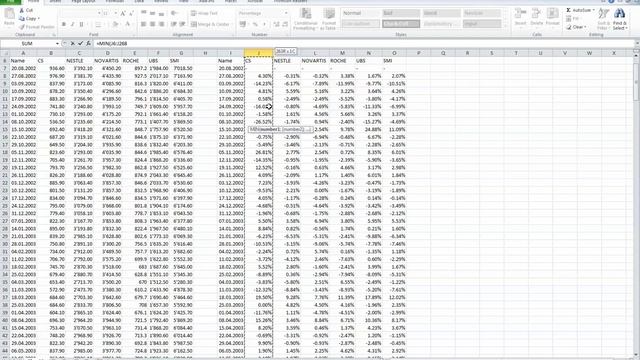This screenshot has width=640, height=360.
Task: Cancel the formula entry with the X
Action: click(72, 43)
